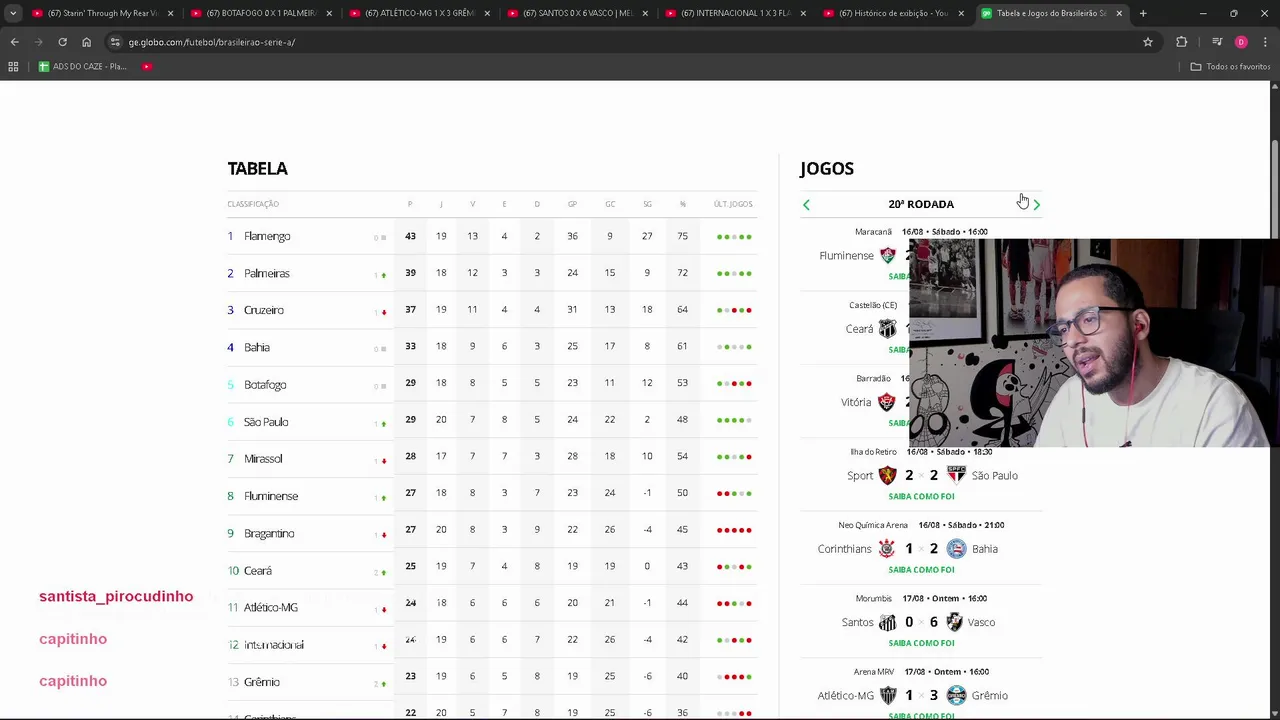Reload the page
The width and height of the screenshot is (1280, 720).
62,42
